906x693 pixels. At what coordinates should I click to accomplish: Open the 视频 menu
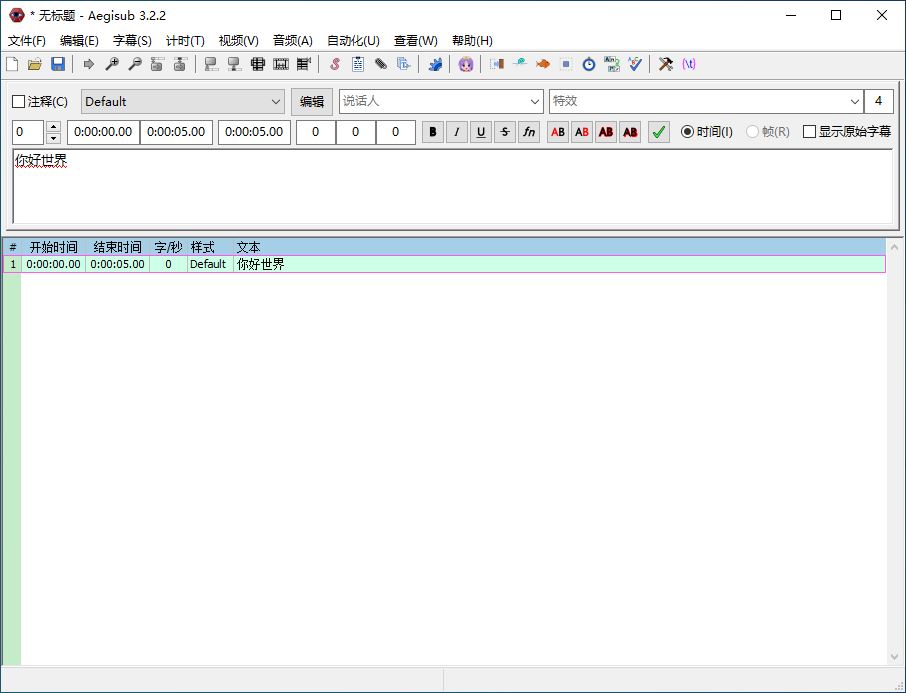[238, 41]
